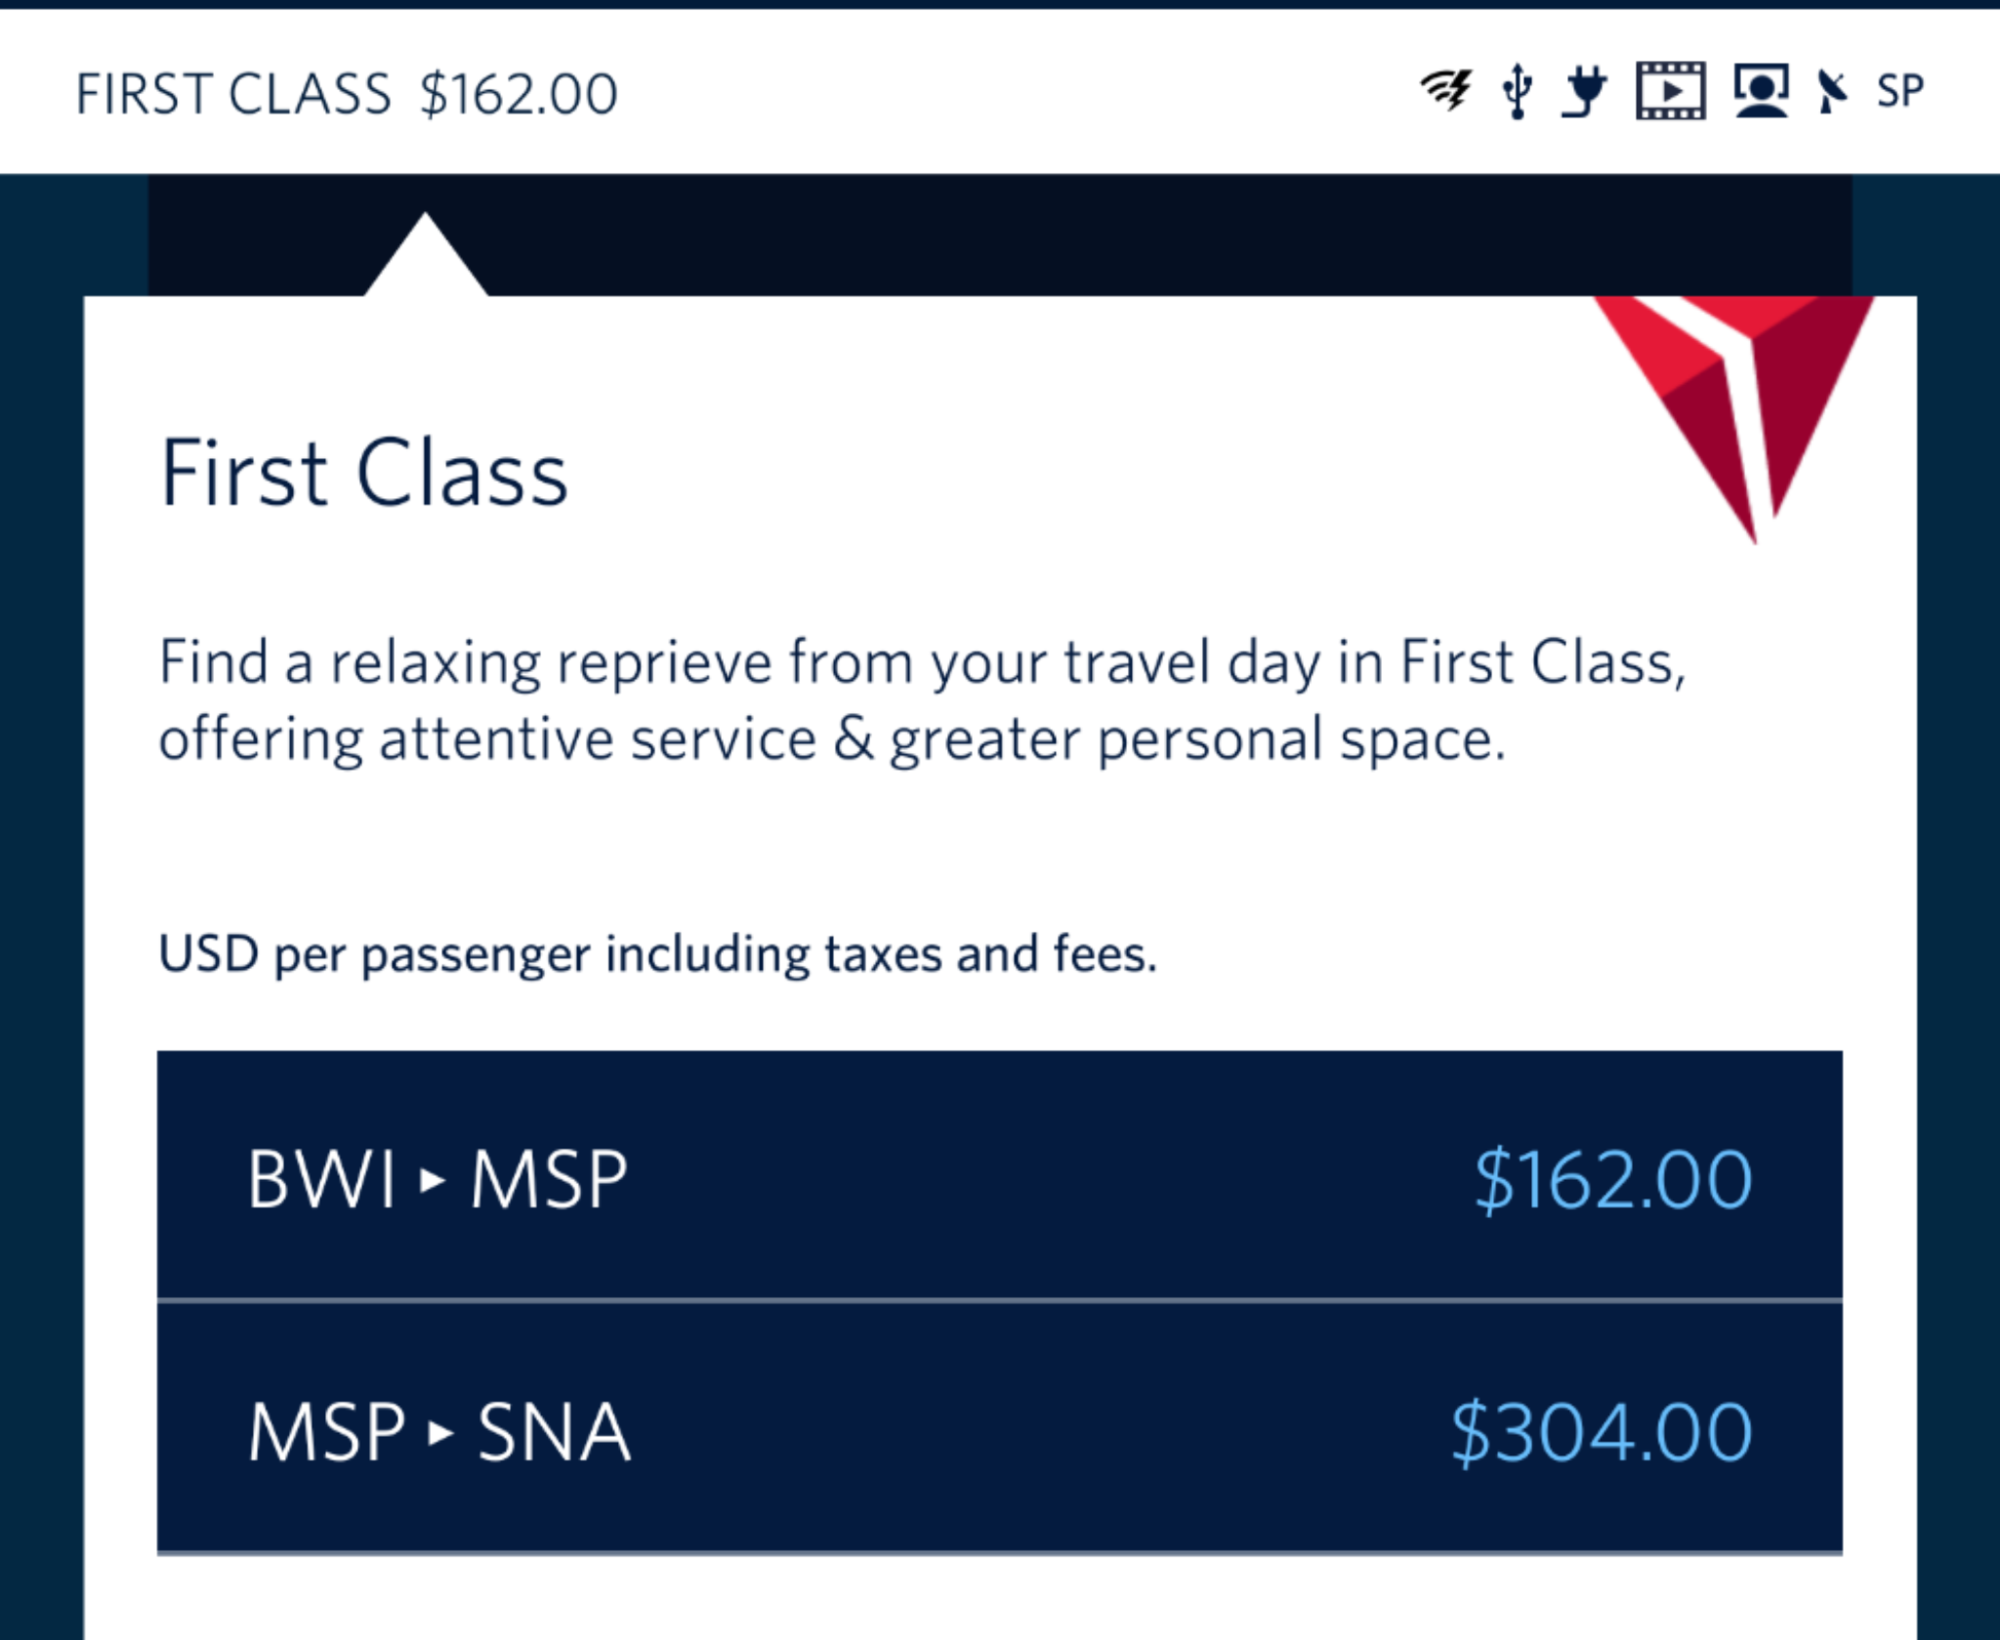Click the $304.00 fare for MSP to SNA

(1602, 1433)
